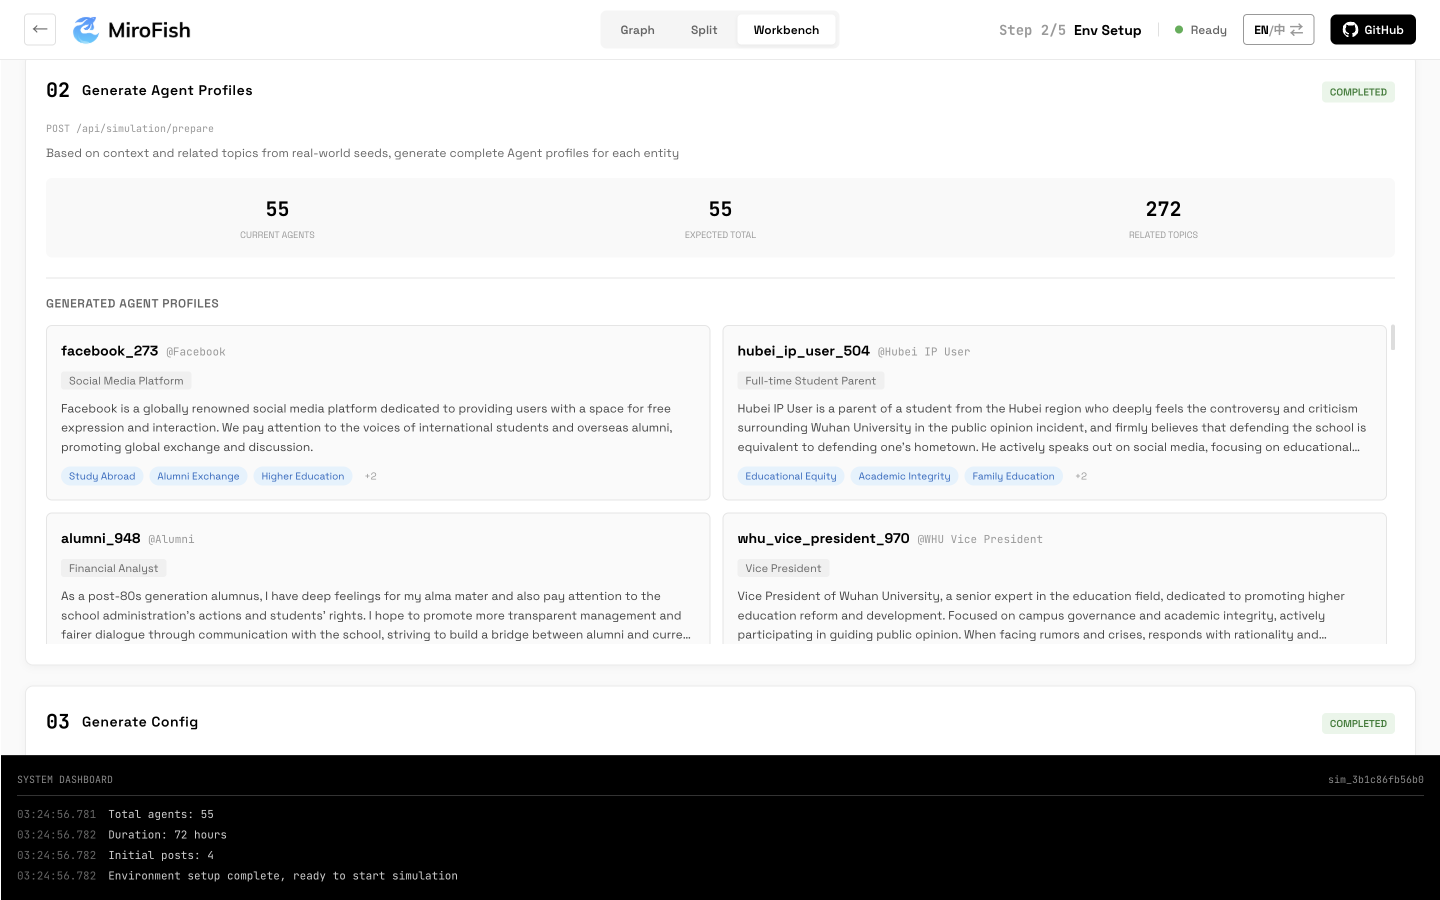Click the Alumni Exchange topic tag
Image resolution: width=1440 pixels, height=900 pixels.
[198, 476]
